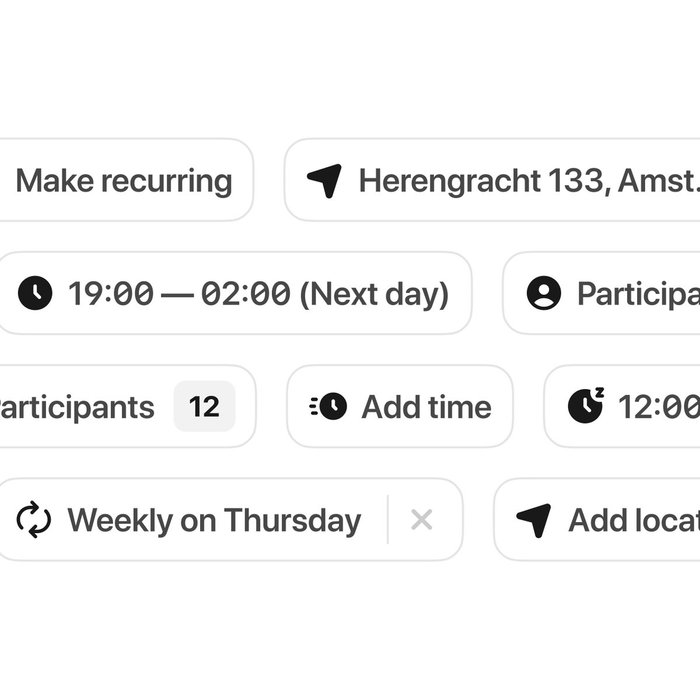Click the 19:00 start time

coord(111,294)
